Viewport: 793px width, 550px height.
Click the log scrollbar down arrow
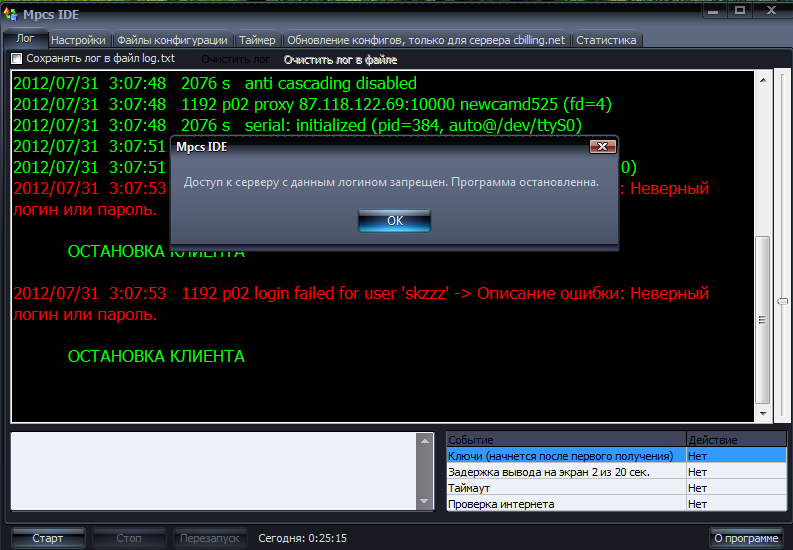tap(763, 414)
